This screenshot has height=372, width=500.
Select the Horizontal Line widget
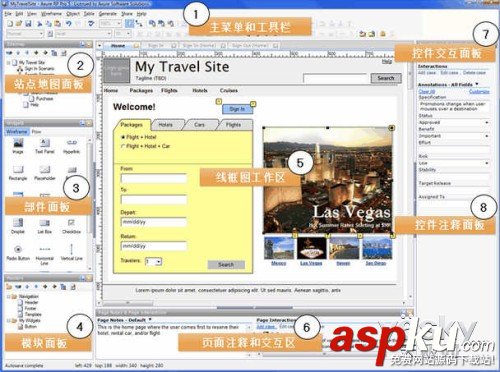tap(44, 255)
